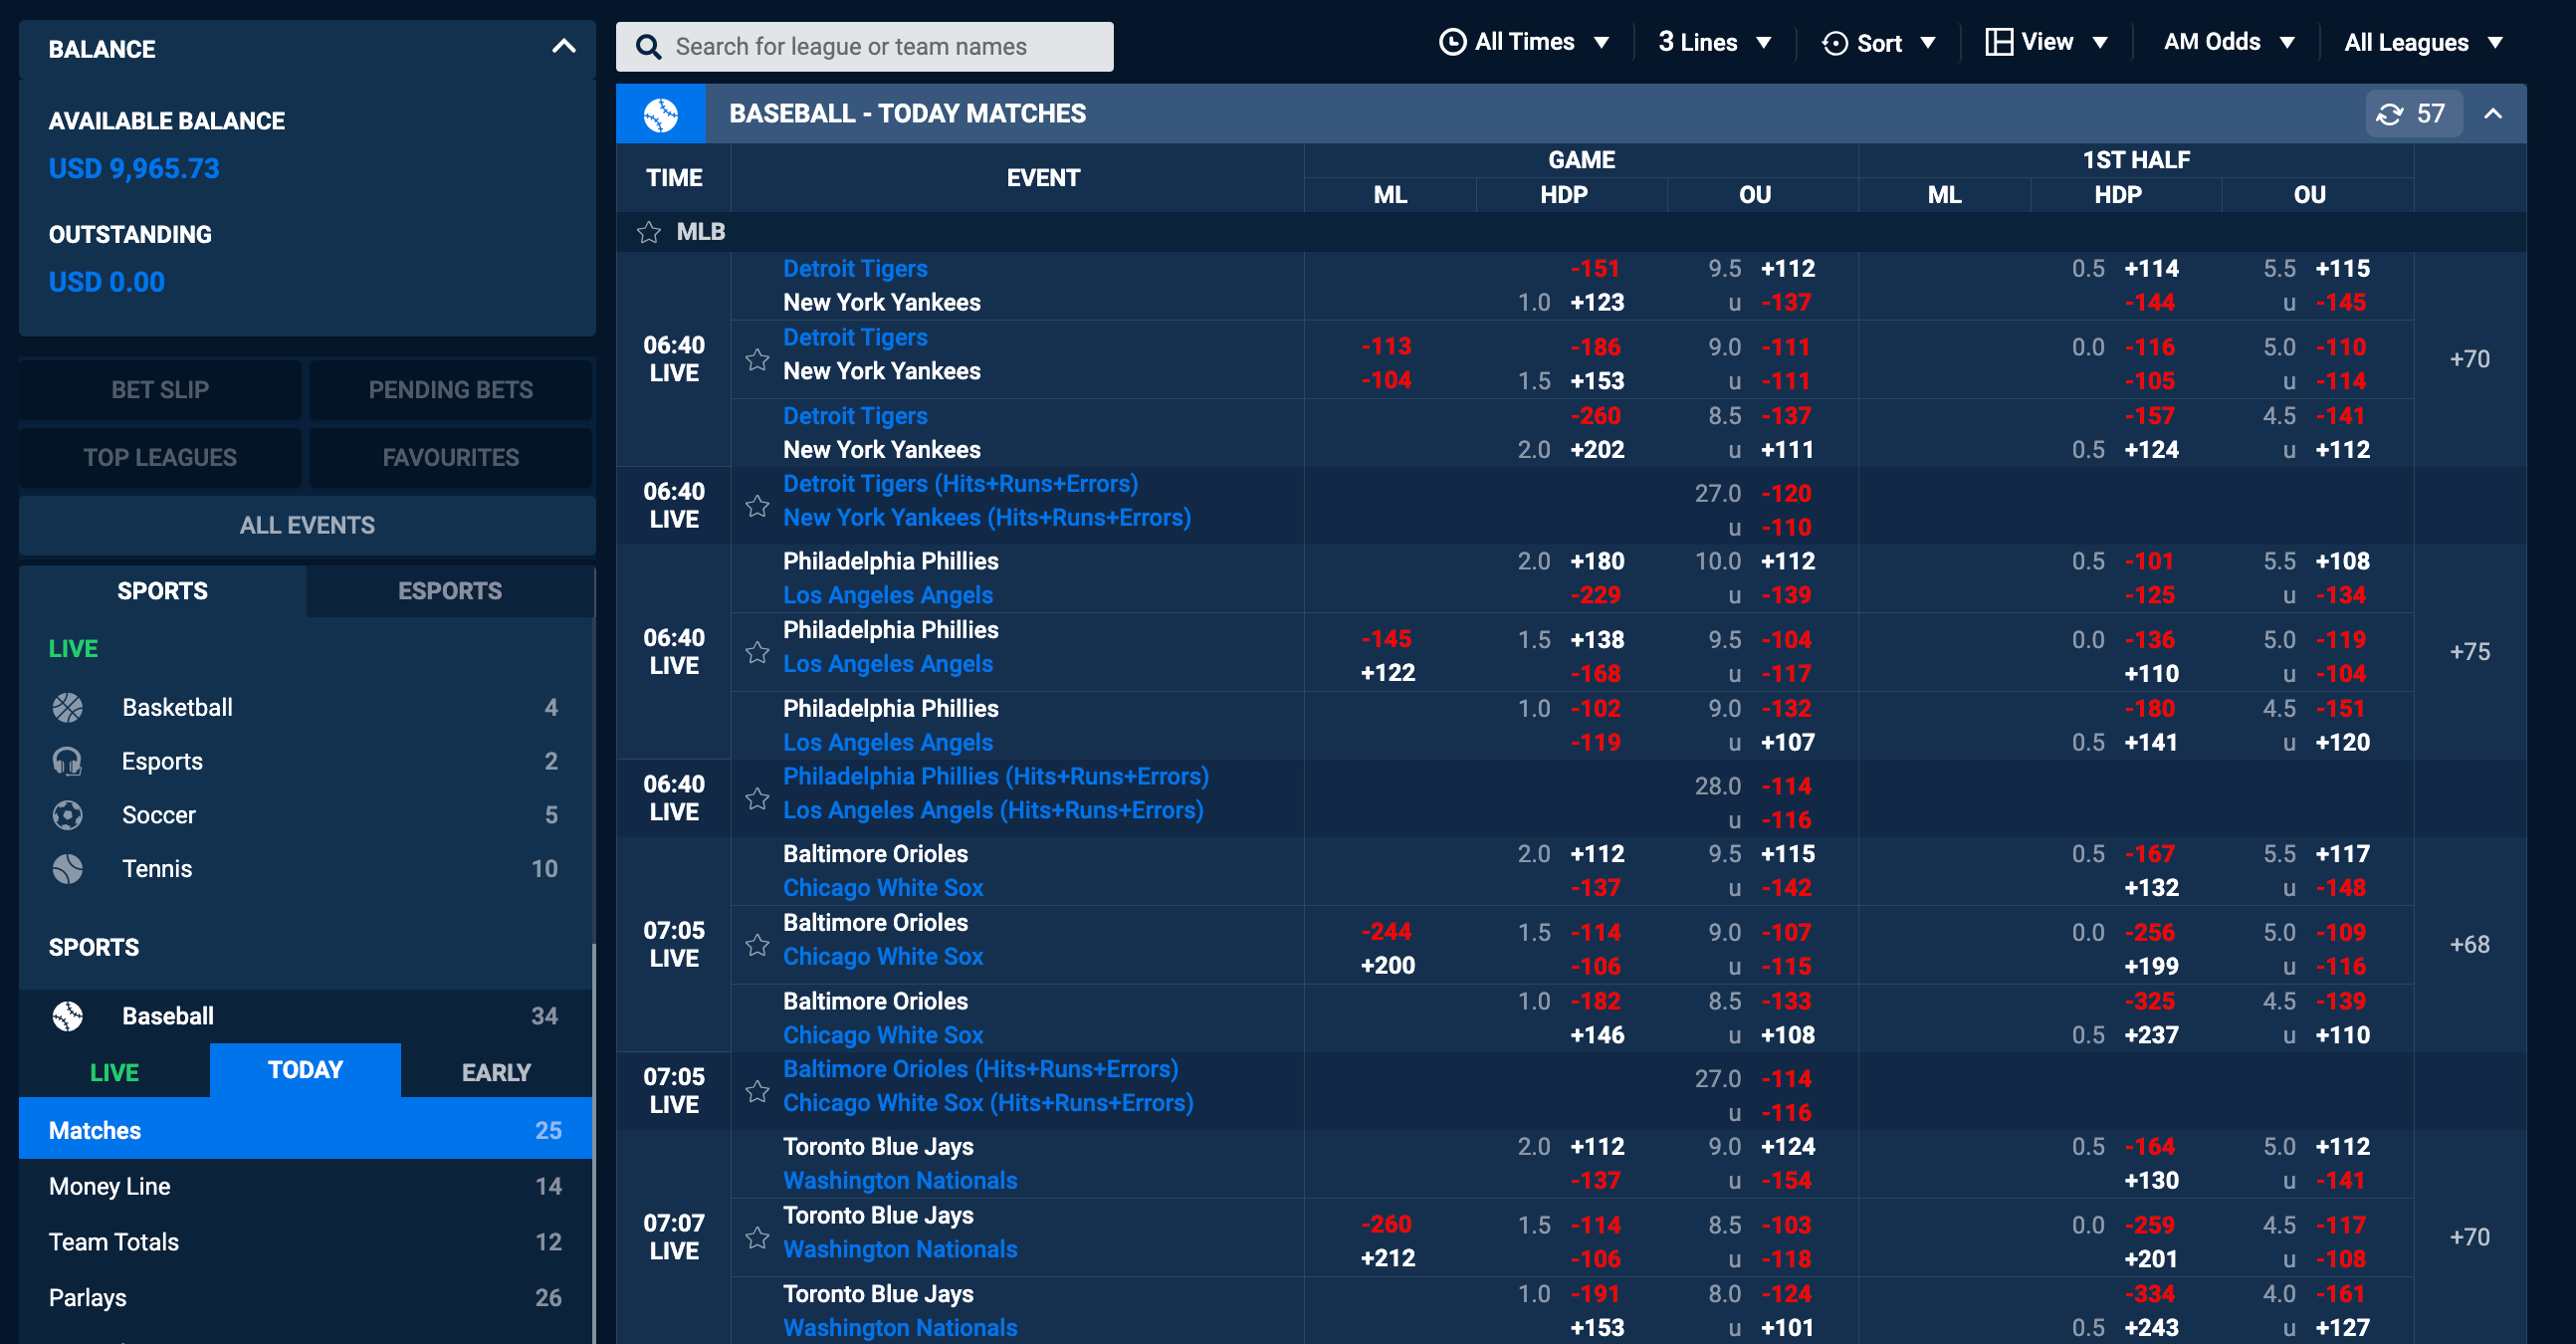Select the Matches market row

[305, 1131]
